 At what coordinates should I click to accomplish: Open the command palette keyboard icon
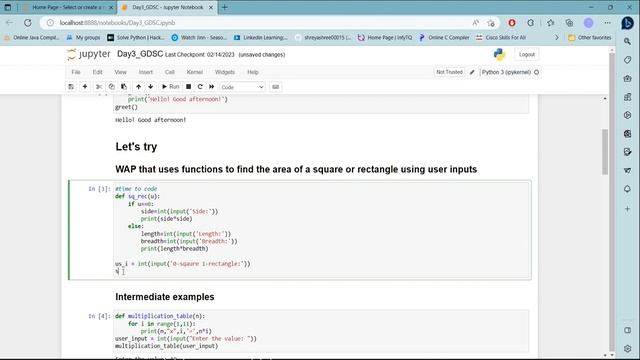[276, 87]
